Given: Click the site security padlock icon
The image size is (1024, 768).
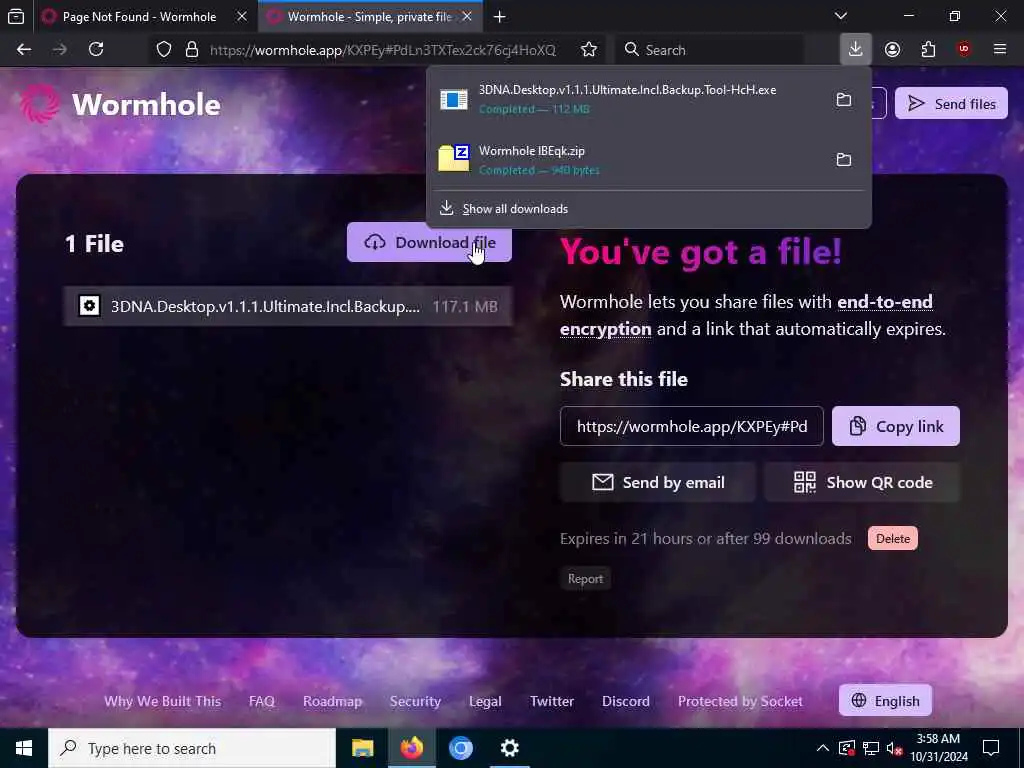Looking at the screenshot, I should pos(191,50).
